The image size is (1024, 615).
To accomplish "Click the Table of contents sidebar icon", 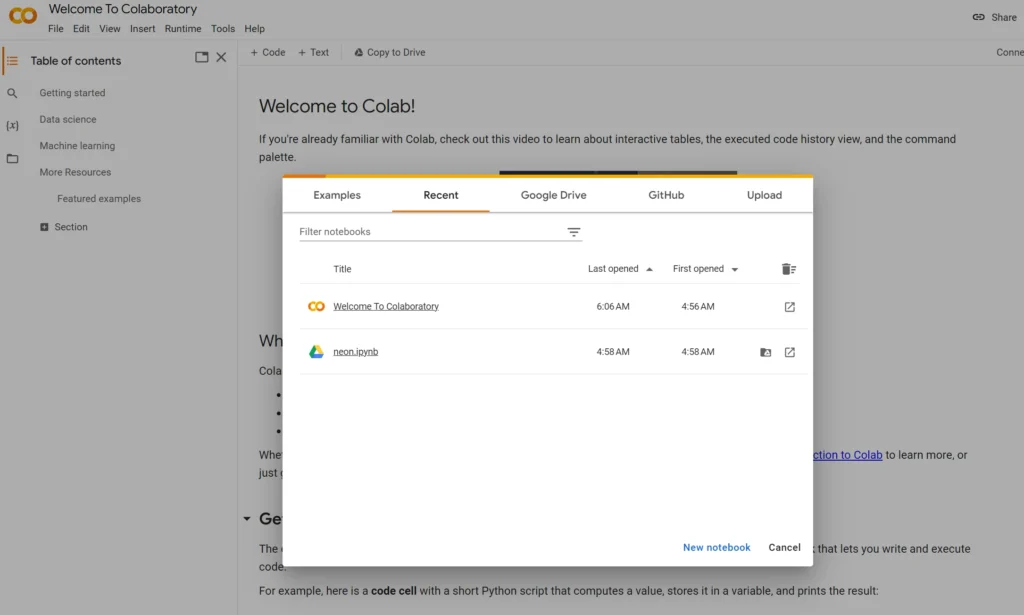I will tap(12, 60).
